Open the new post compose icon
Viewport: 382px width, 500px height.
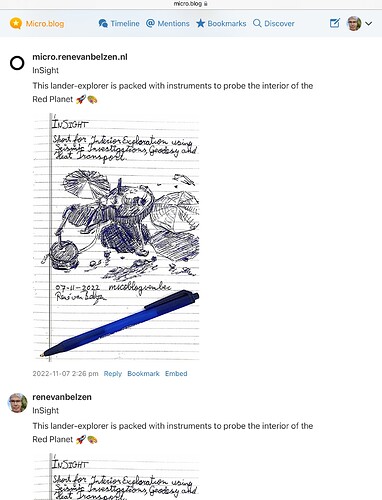pos(335,23)
